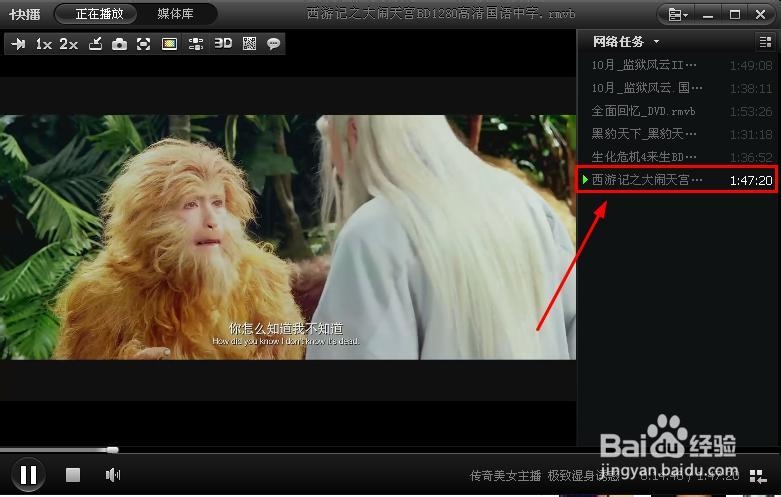Minimize the 快播 player window
The image size is (781, 497).
[x=707, y=15]
